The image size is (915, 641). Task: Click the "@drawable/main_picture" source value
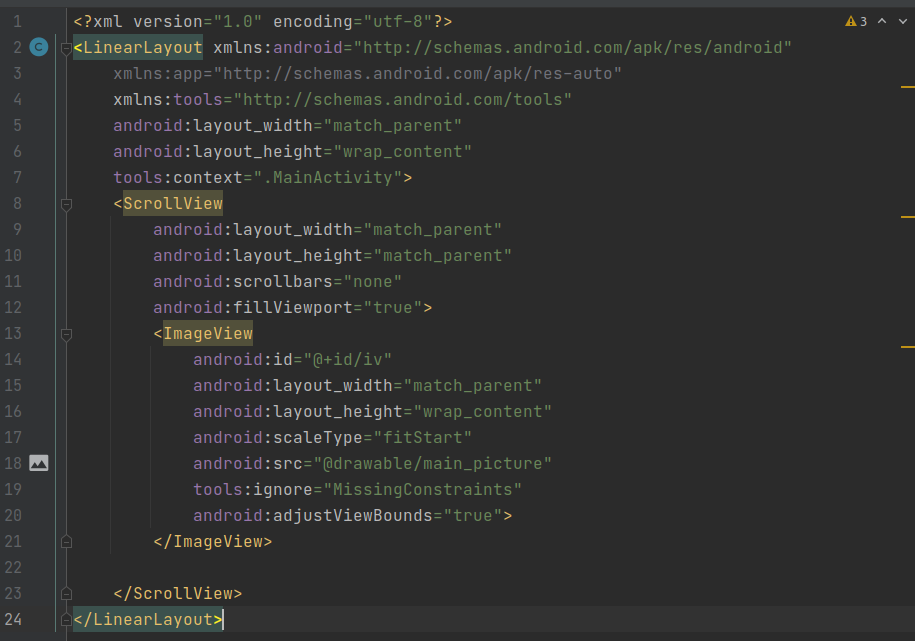[x=432, y=464]
